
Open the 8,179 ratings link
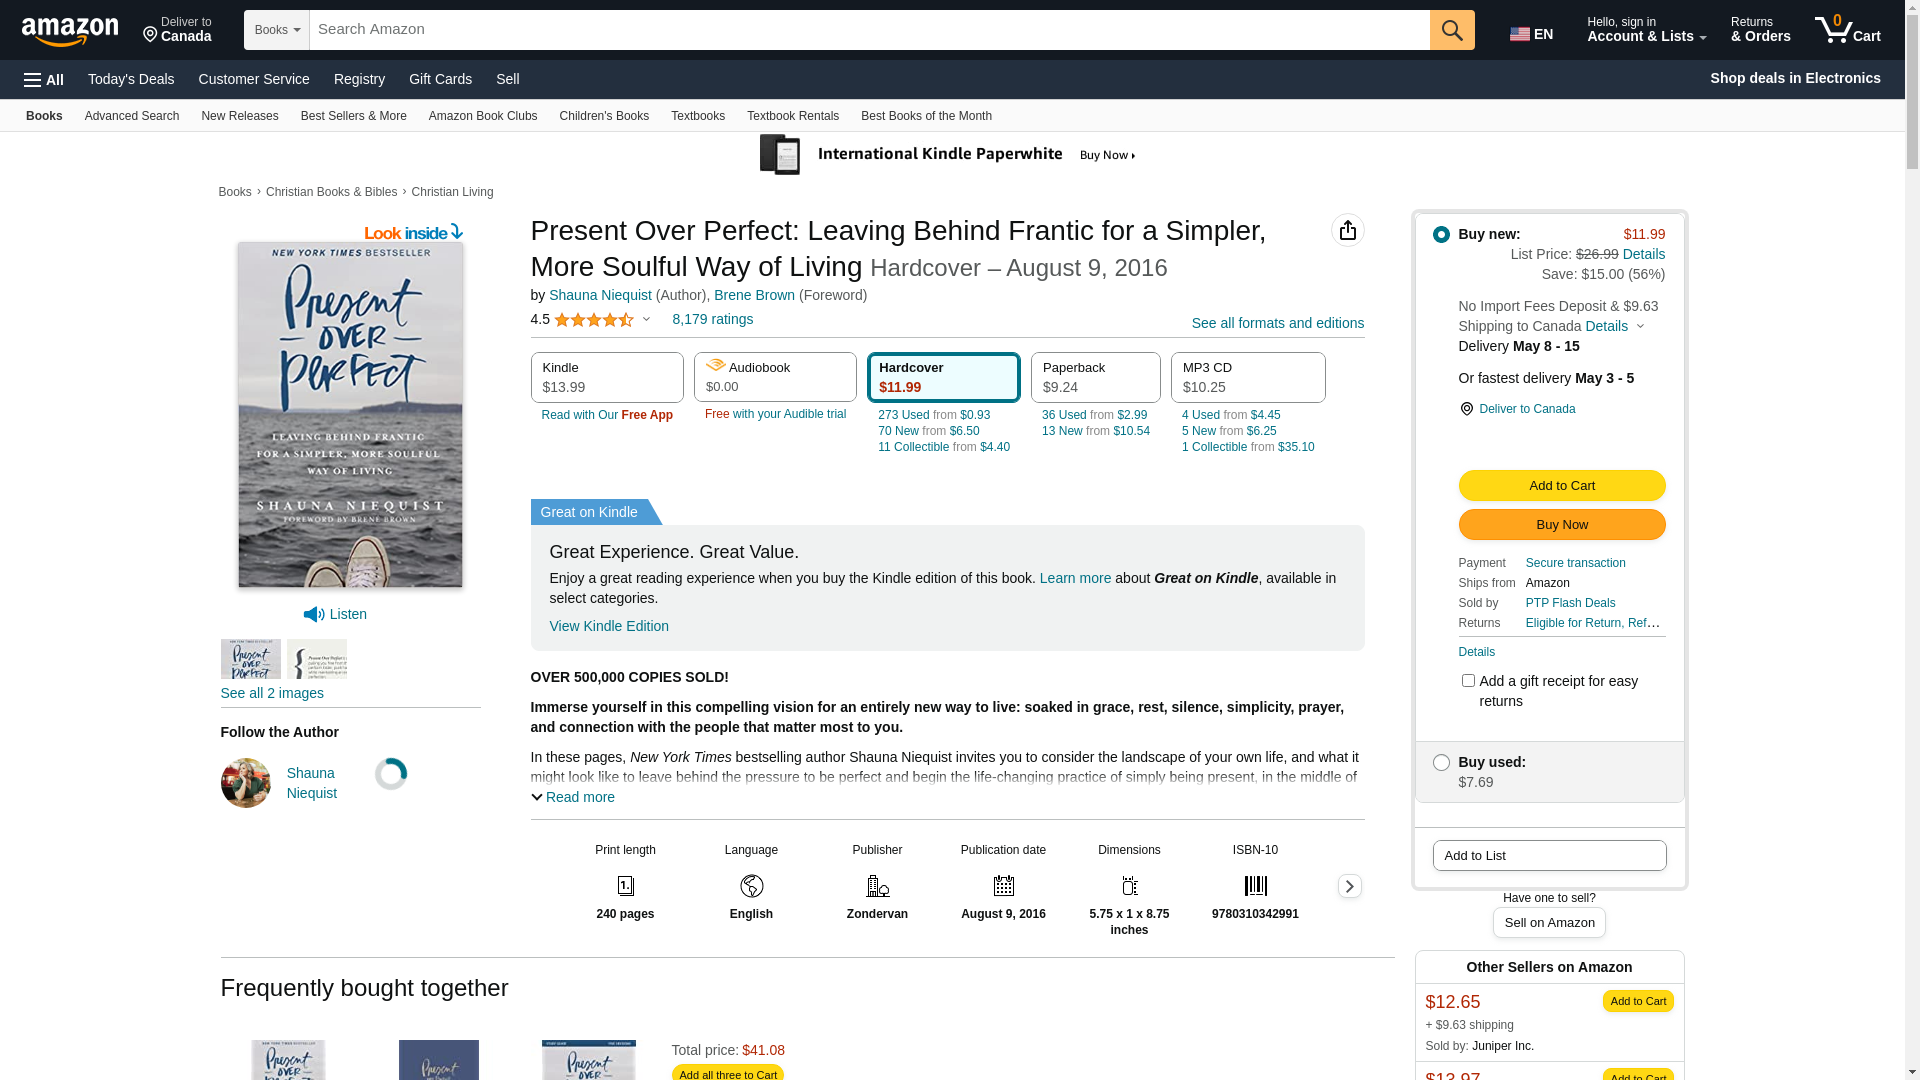(712, 319)
